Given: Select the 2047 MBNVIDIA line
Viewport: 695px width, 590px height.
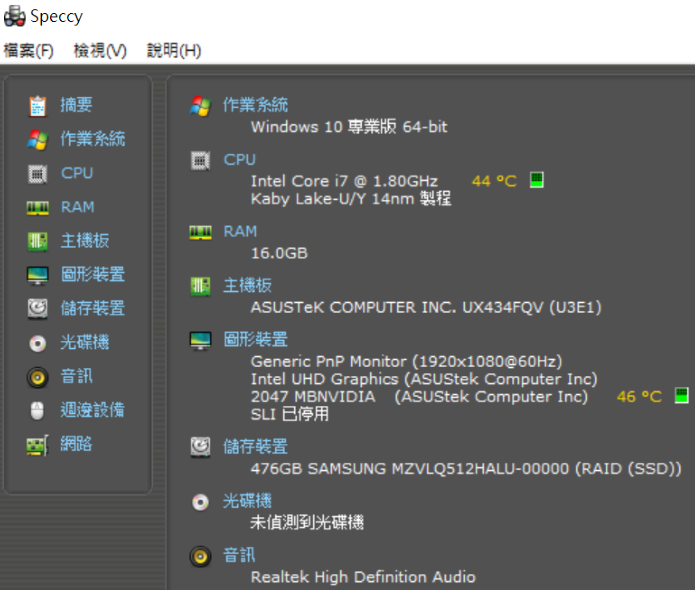Looking at the screenshot, I should 419,397.
